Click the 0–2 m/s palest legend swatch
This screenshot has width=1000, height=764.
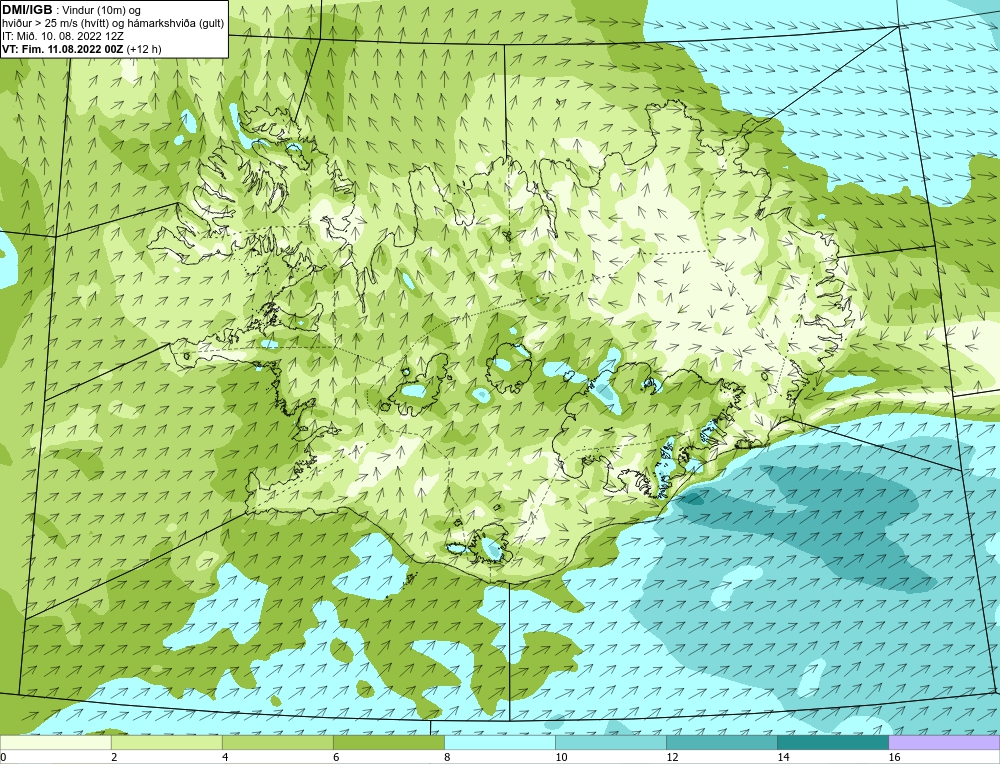coord(55,742)
